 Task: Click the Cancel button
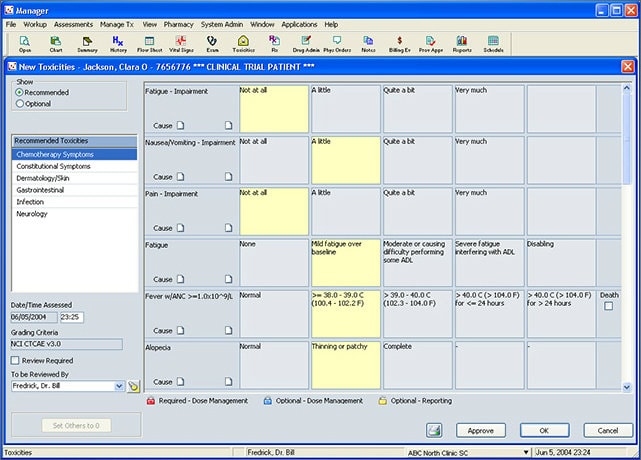(601, 430)
